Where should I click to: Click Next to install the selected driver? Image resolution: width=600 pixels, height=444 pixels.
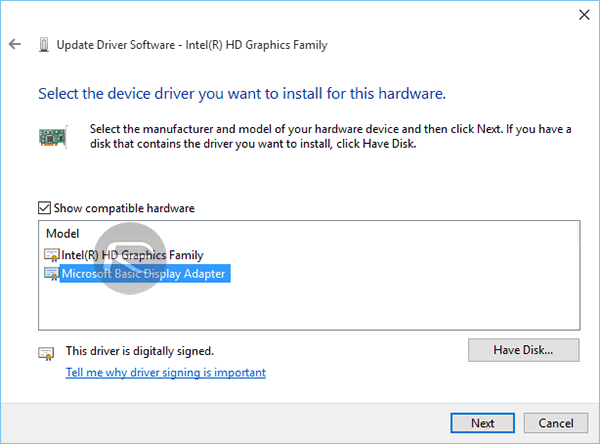point(482,423)
